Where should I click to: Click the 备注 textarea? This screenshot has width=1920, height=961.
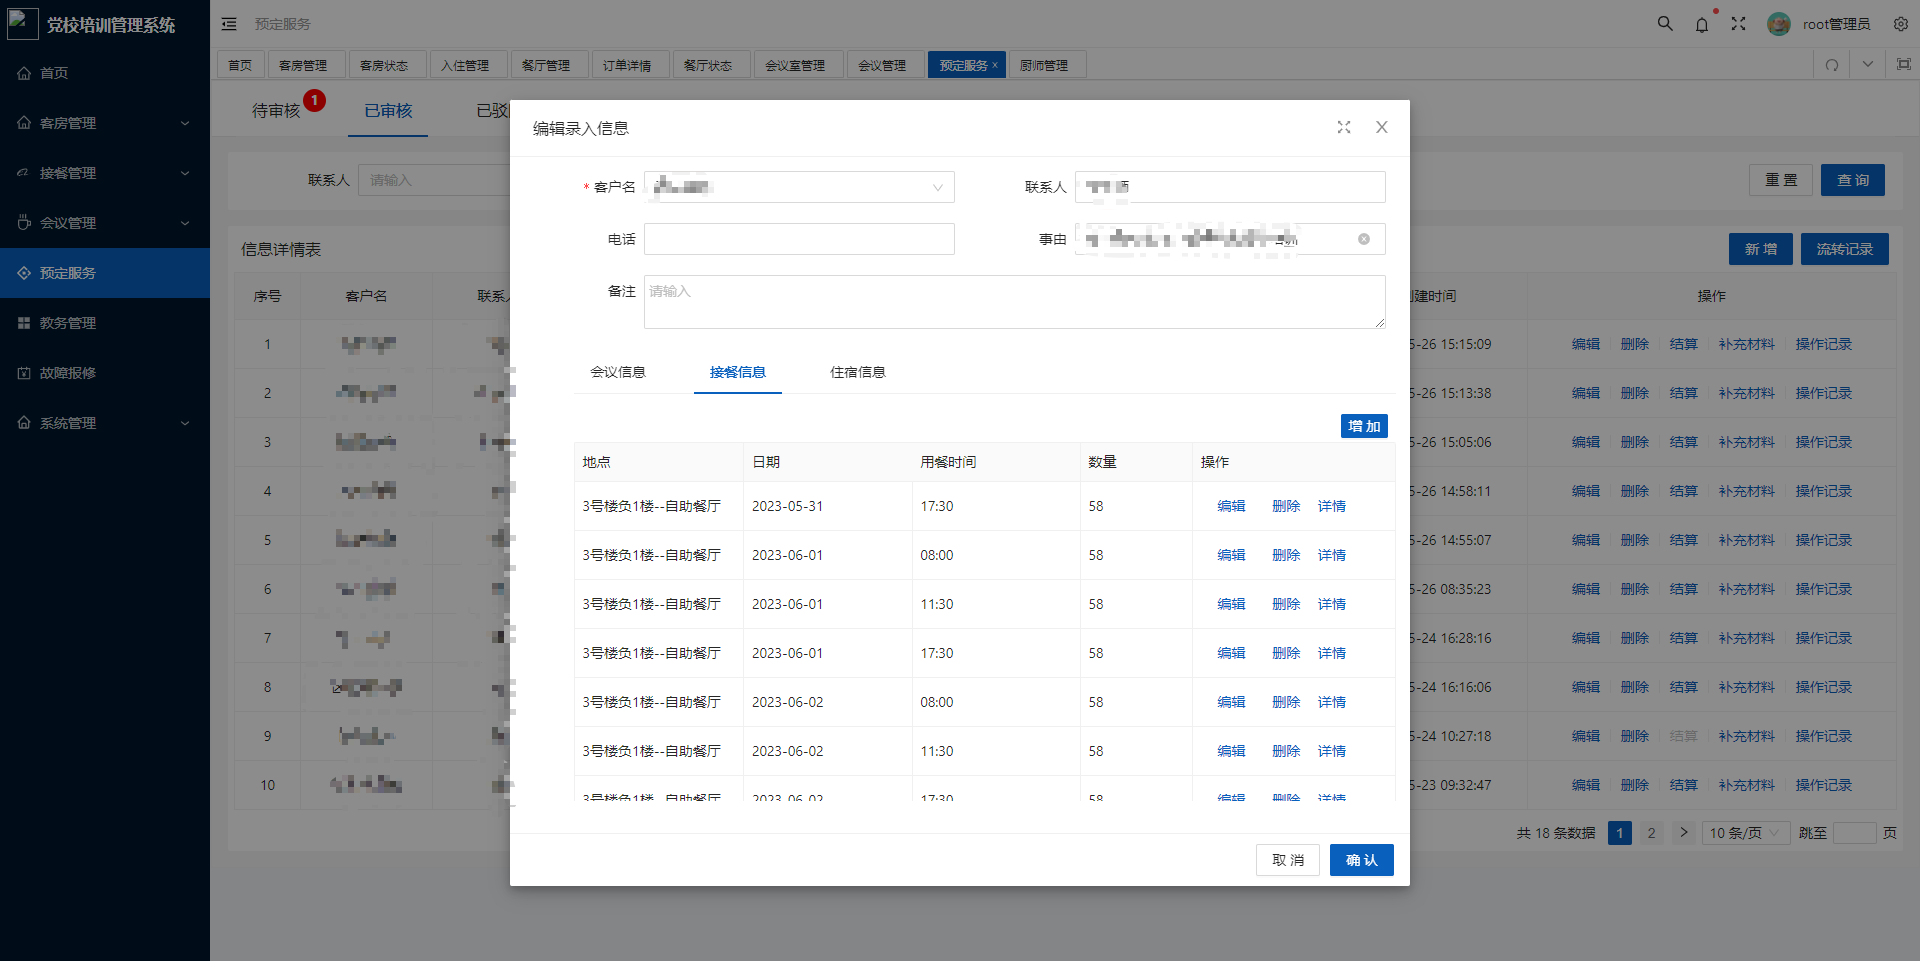tap(1015, 302)
